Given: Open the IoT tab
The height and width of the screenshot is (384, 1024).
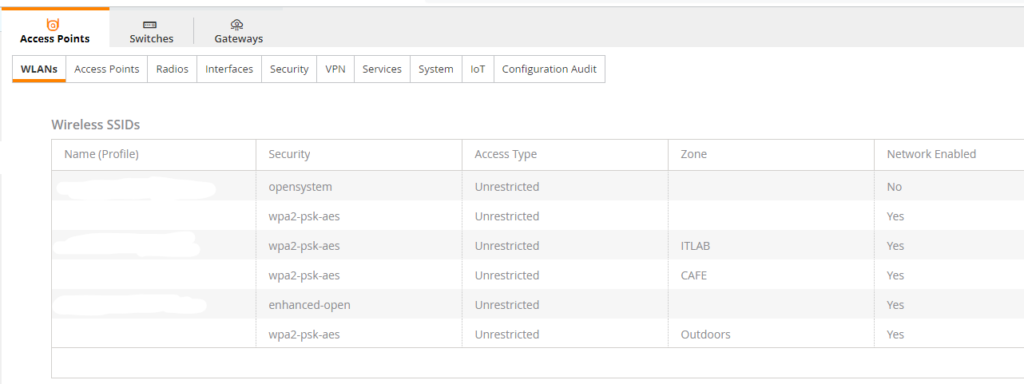Looking at the screenshot, I should tap(478, 69).
